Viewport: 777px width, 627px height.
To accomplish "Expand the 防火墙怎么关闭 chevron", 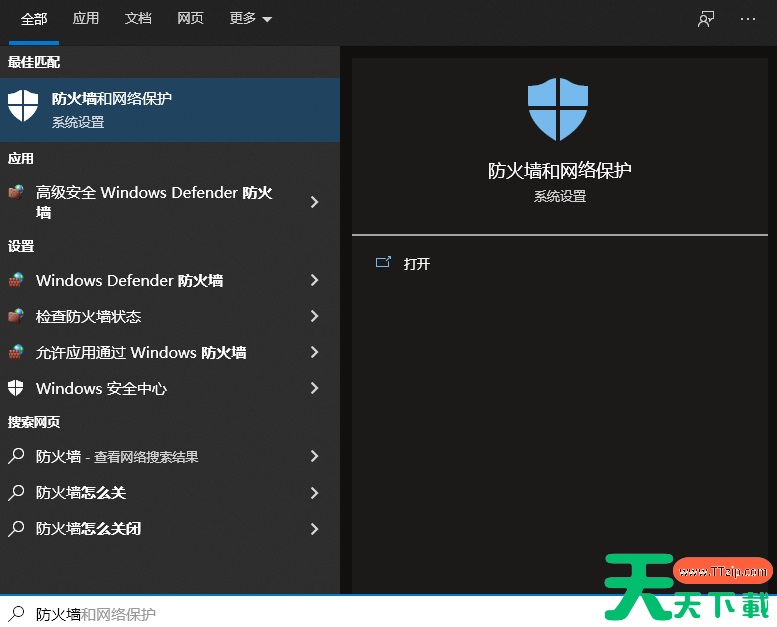I will pyautogui.click(x=314, y=528).
